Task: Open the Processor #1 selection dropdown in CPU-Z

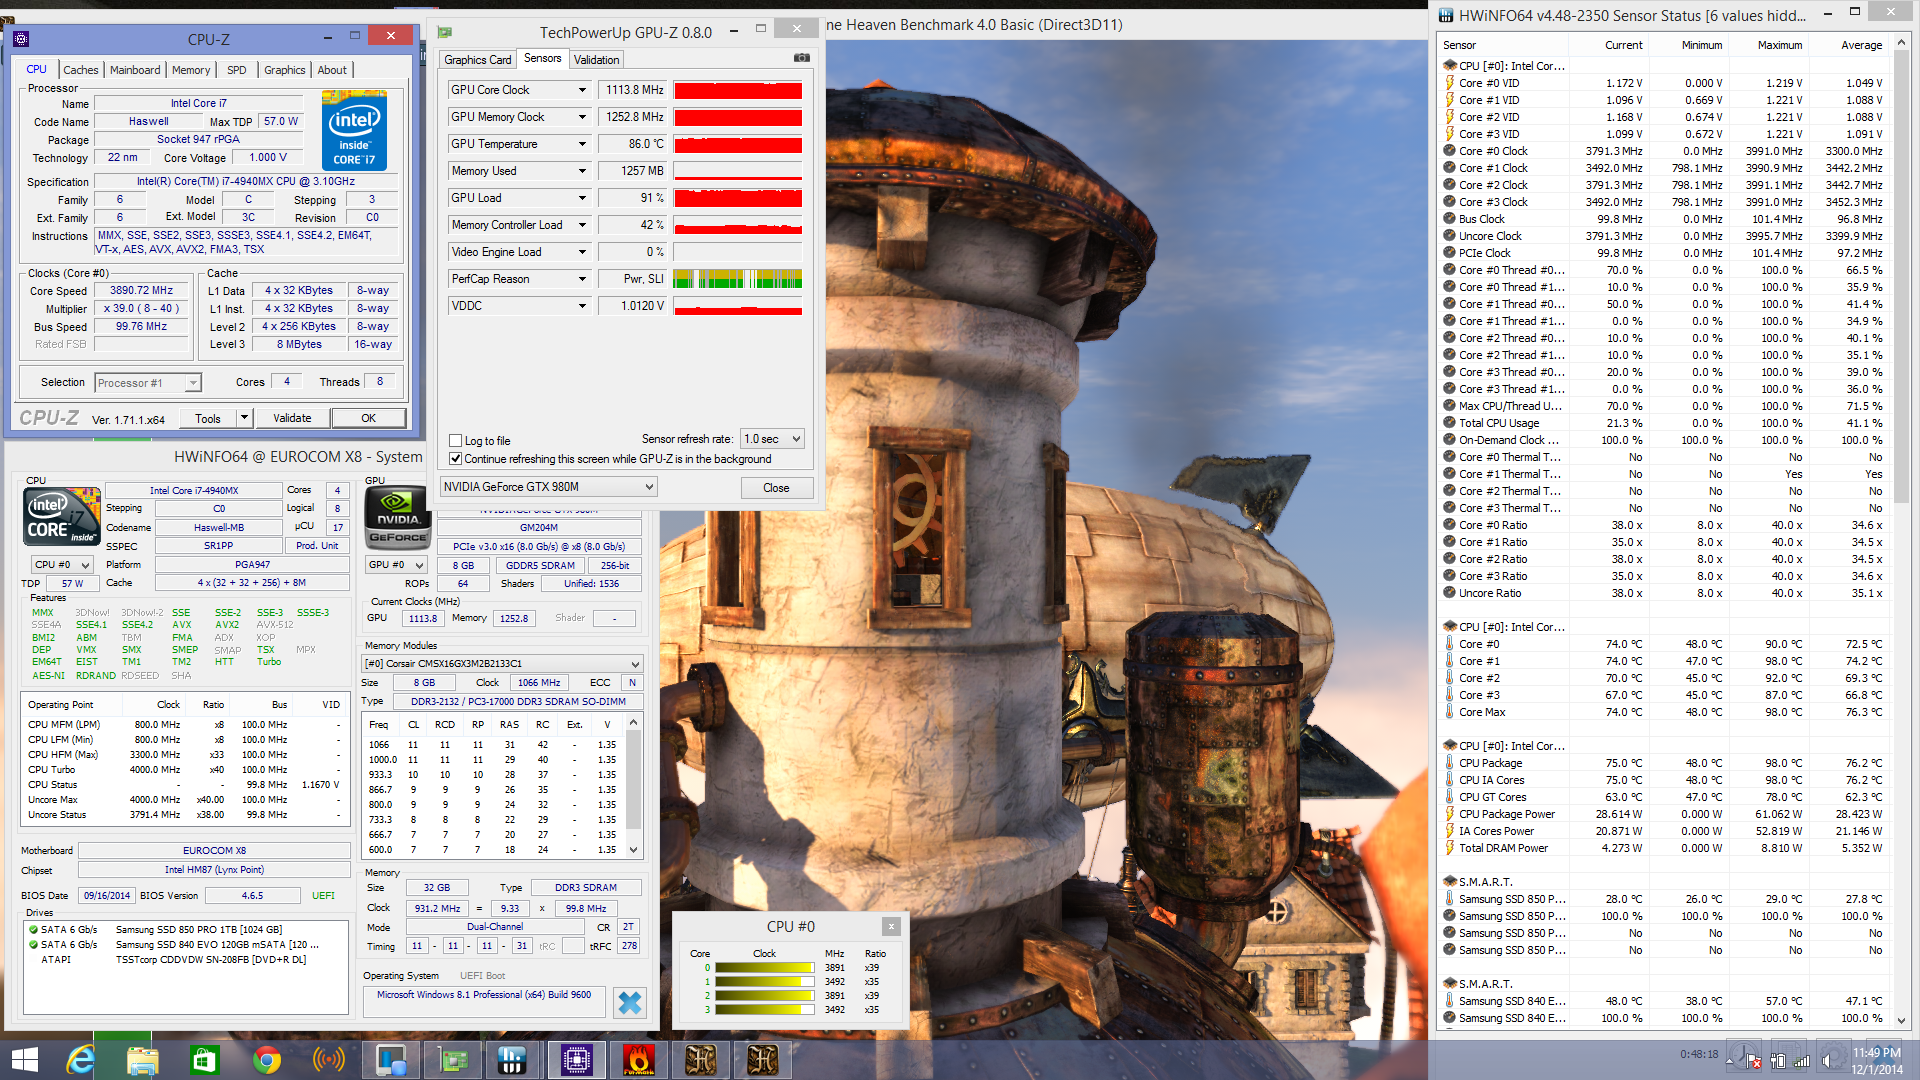Action: tap(148, 383)
